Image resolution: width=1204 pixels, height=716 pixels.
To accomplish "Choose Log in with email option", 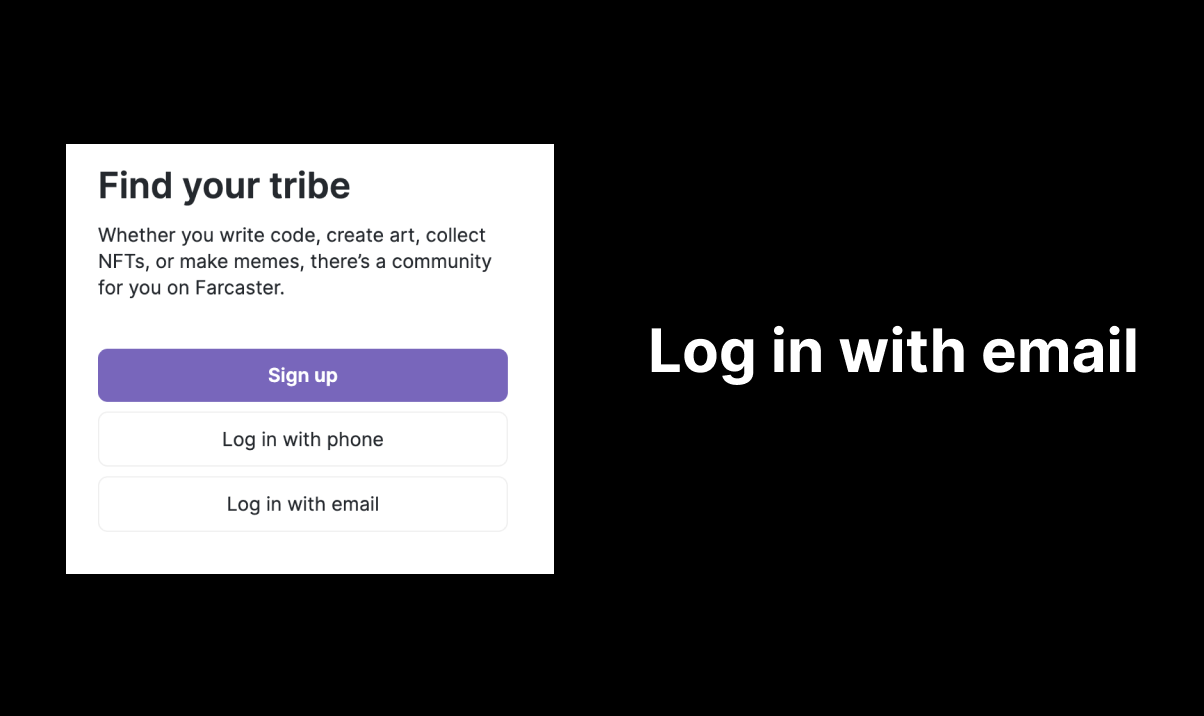I will point(302,503).
